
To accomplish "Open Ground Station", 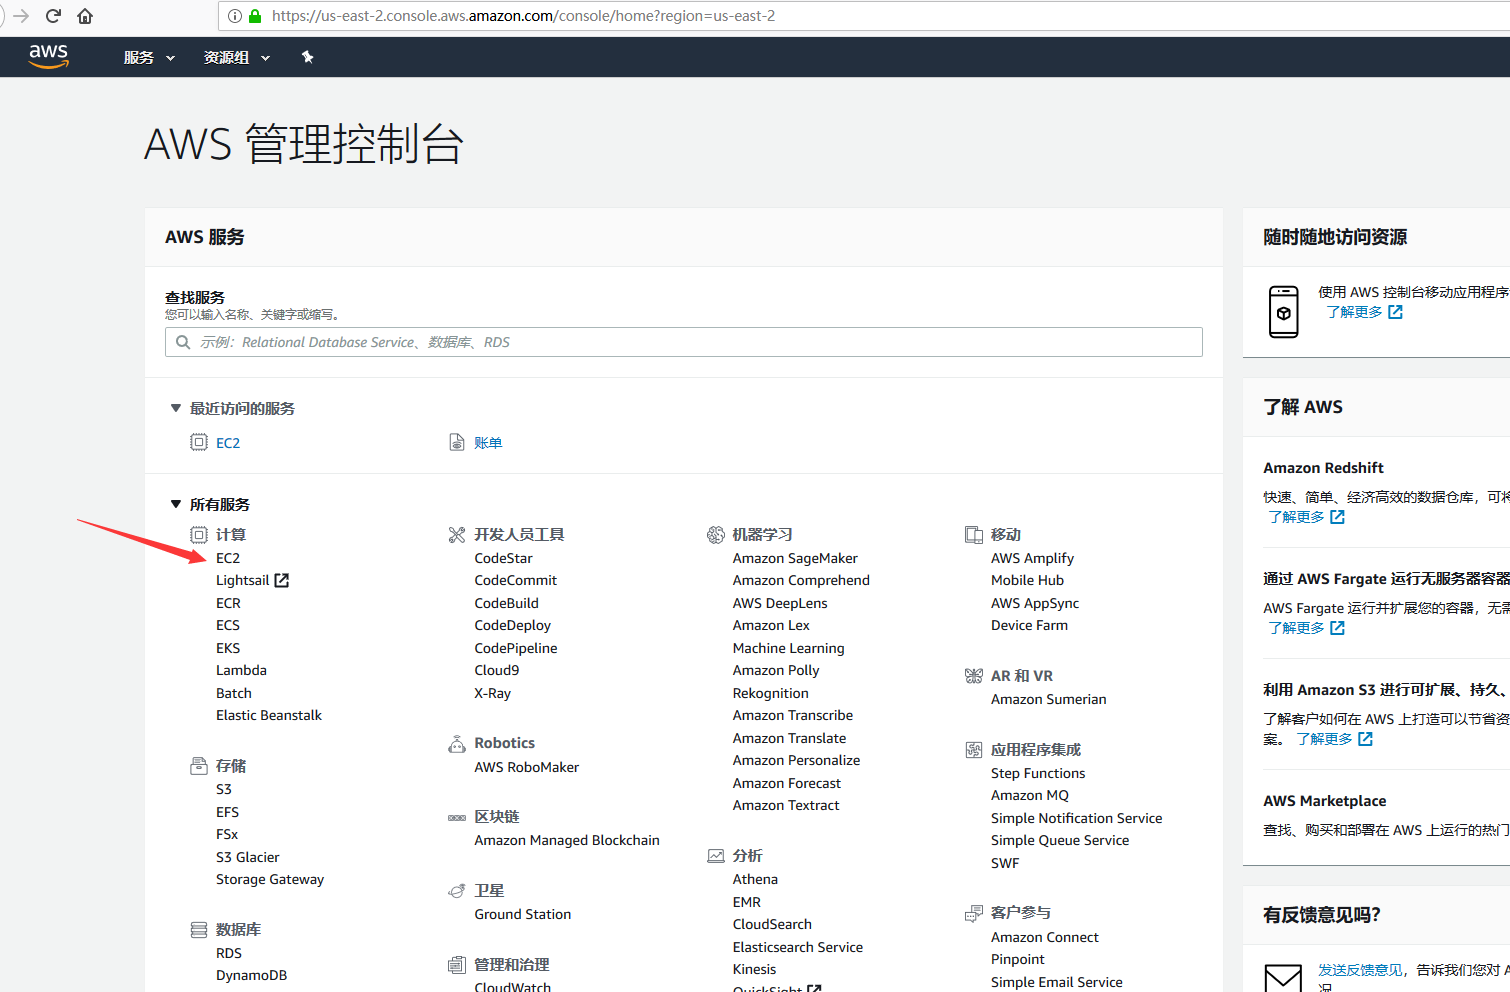I will pyautogui.click(x=523, y=914).
